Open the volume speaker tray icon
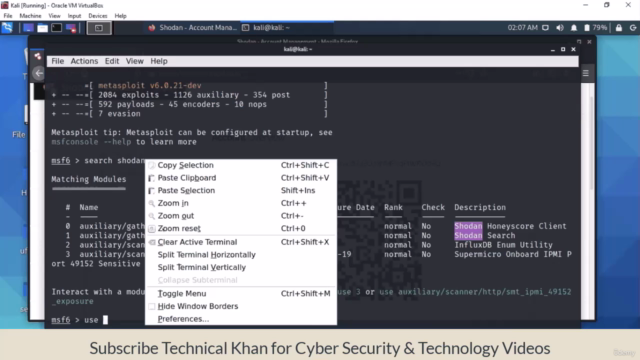 pos(560,28)
